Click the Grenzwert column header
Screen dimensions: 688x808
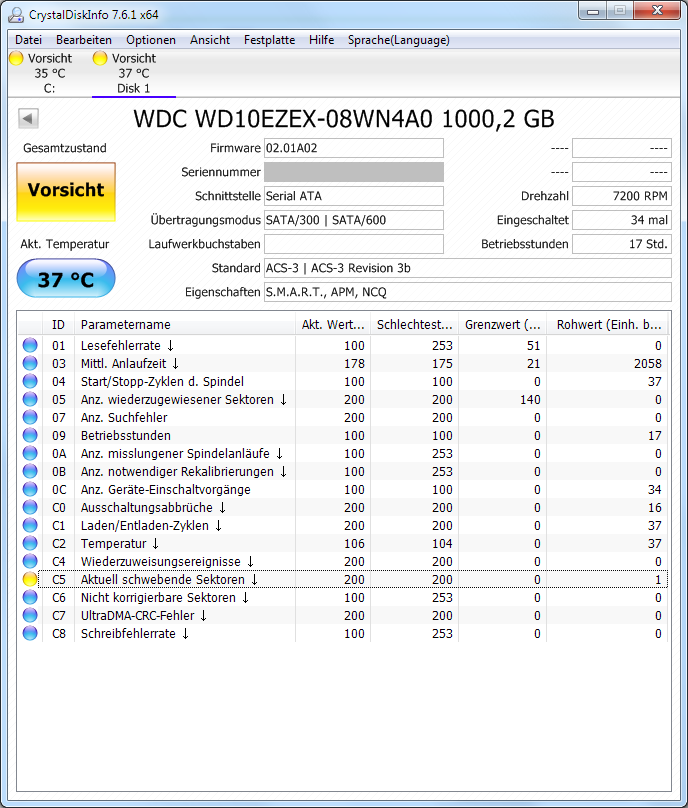pyautogui.click(x=502, y=325)
